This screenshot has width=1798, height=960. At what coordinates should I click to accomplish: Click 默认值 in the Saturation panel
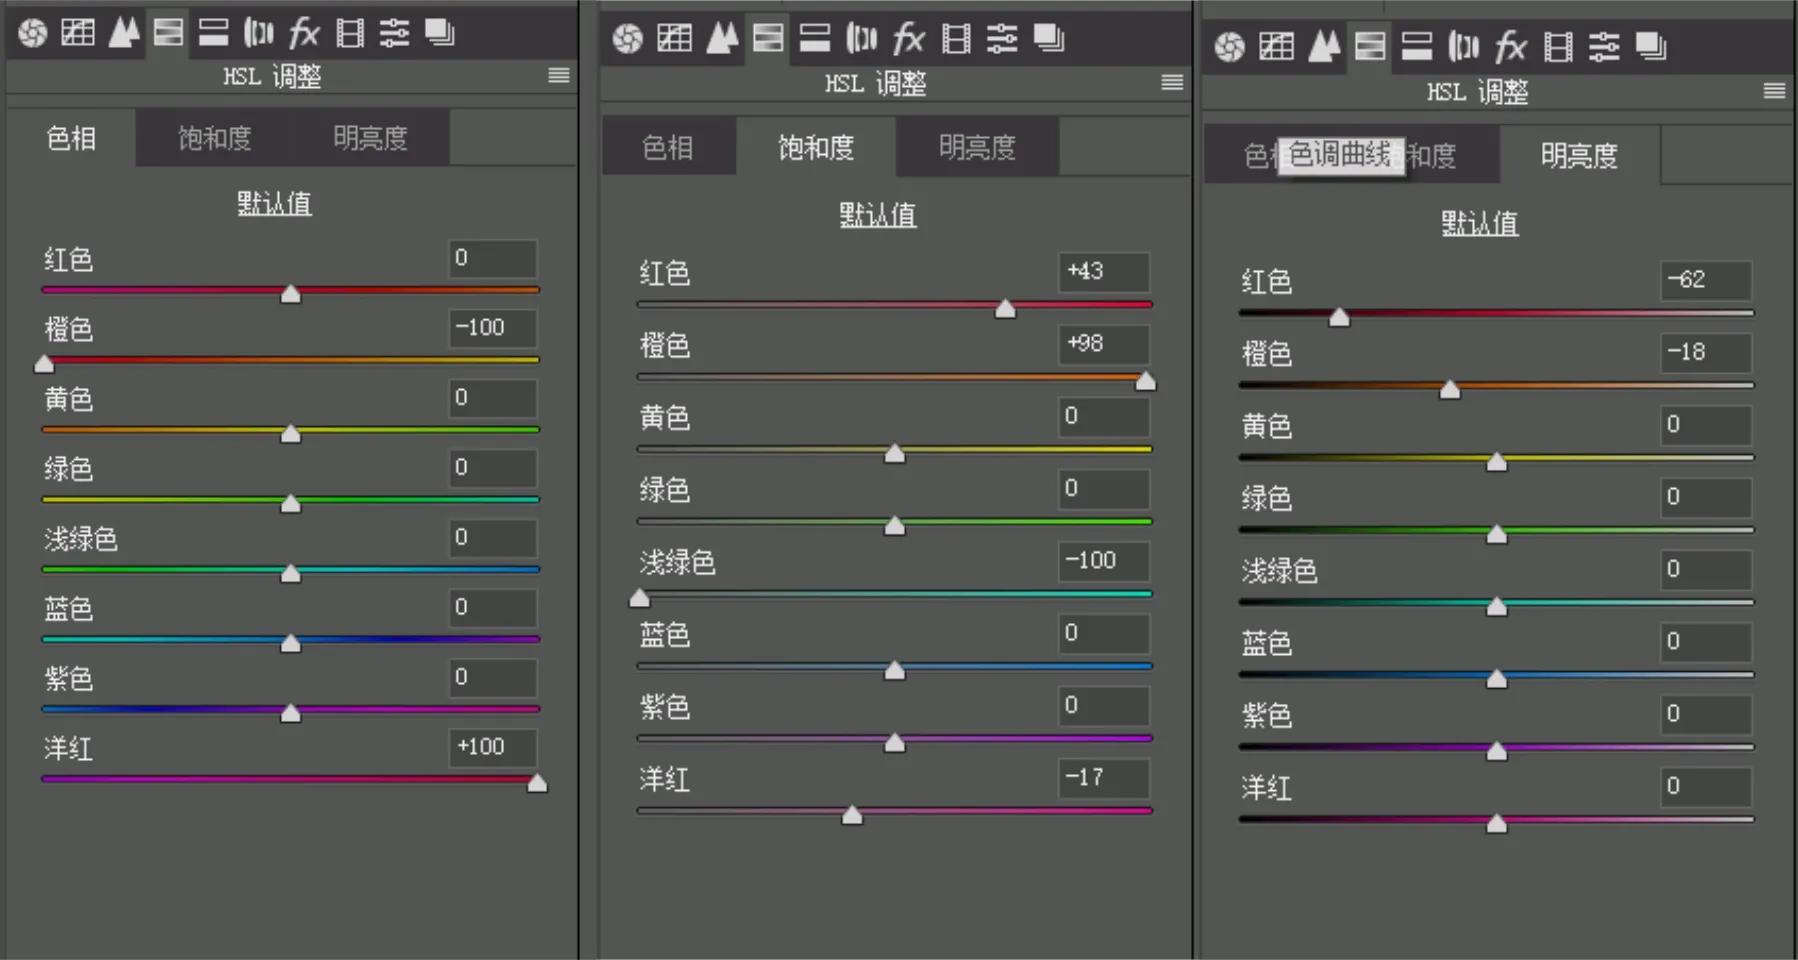tap(878, 214)
